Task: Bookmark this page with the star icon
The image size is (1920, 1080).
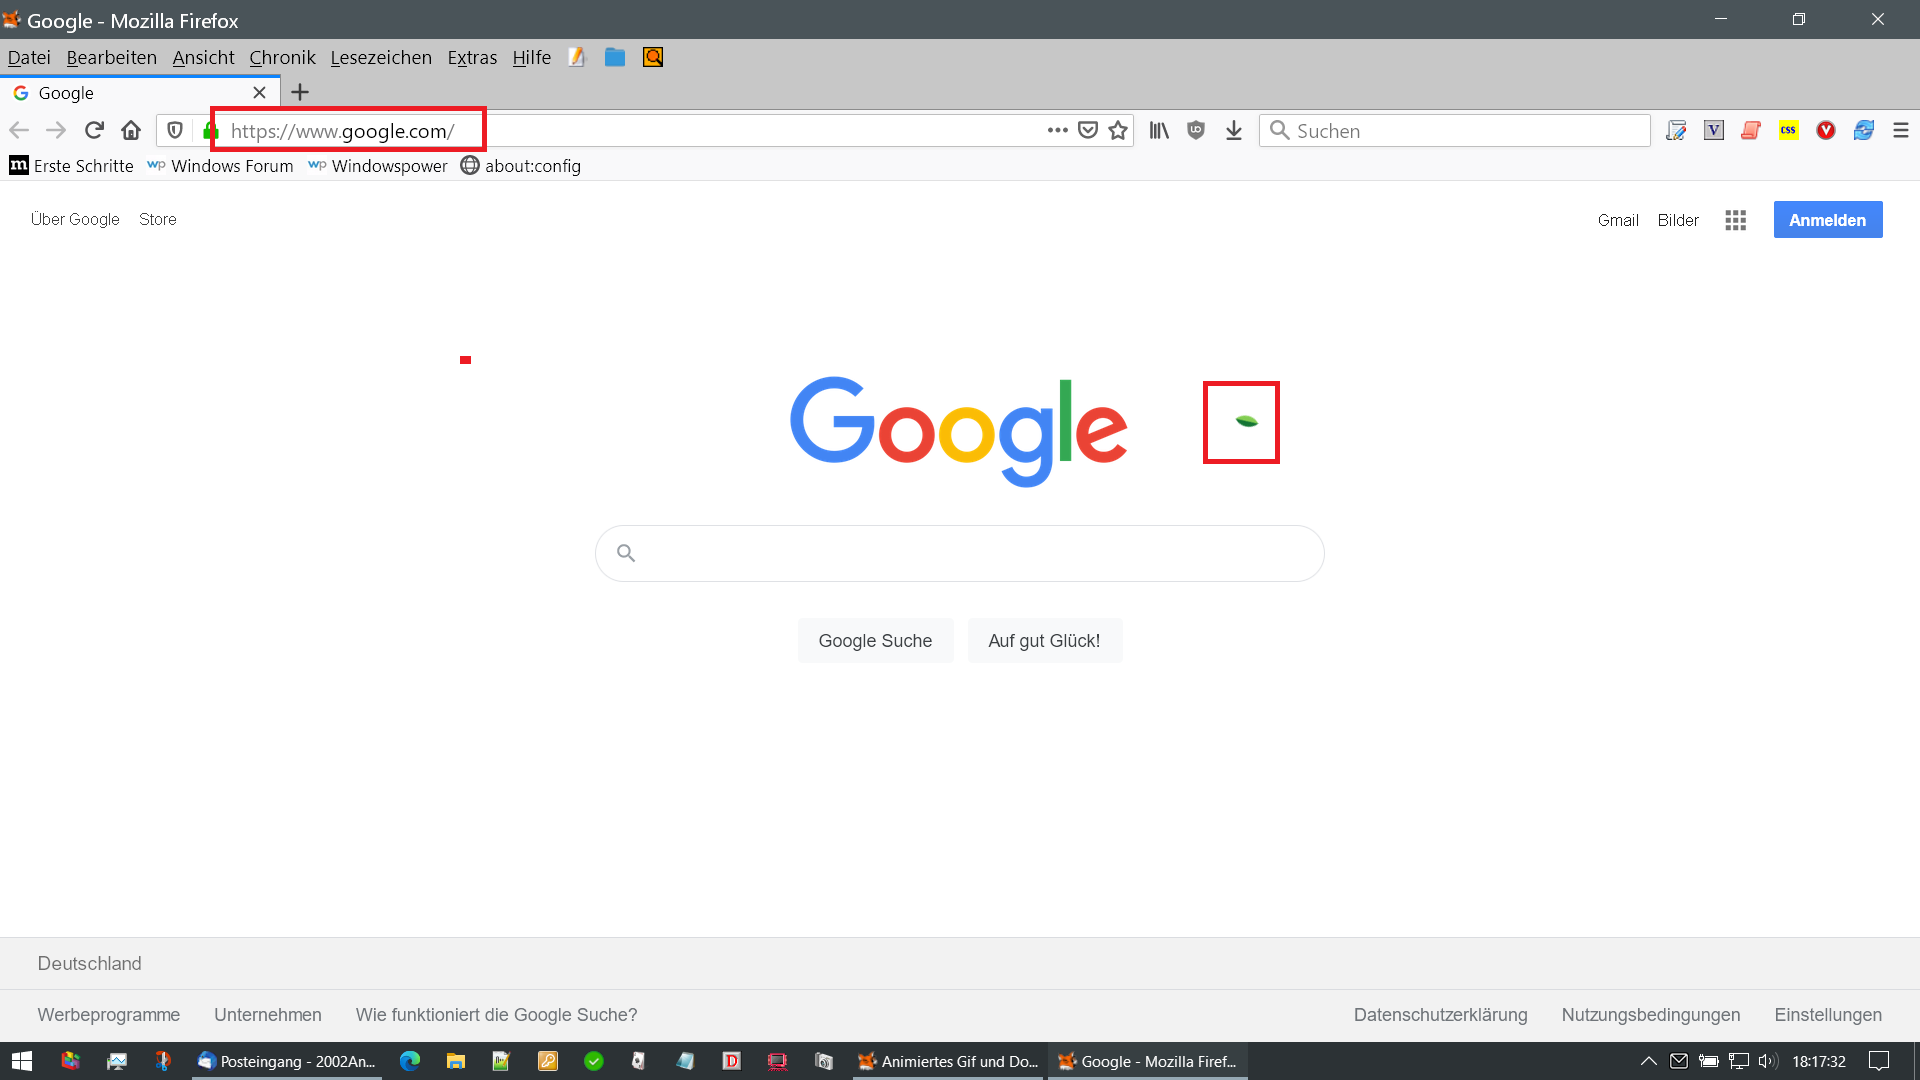Action: (x=1118, y=130)
